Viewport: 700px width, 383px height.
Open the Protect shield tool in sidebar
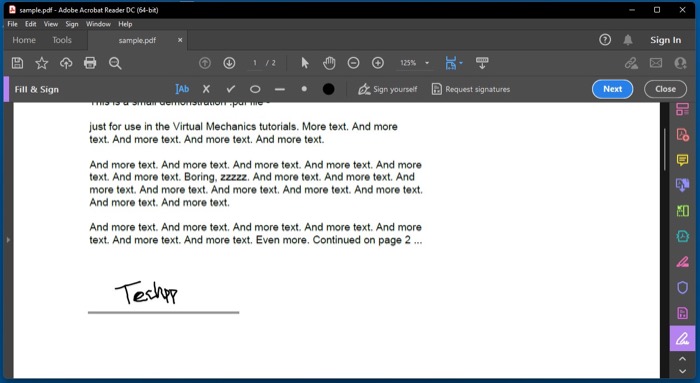pyautogui.click(x=682, y=287)
